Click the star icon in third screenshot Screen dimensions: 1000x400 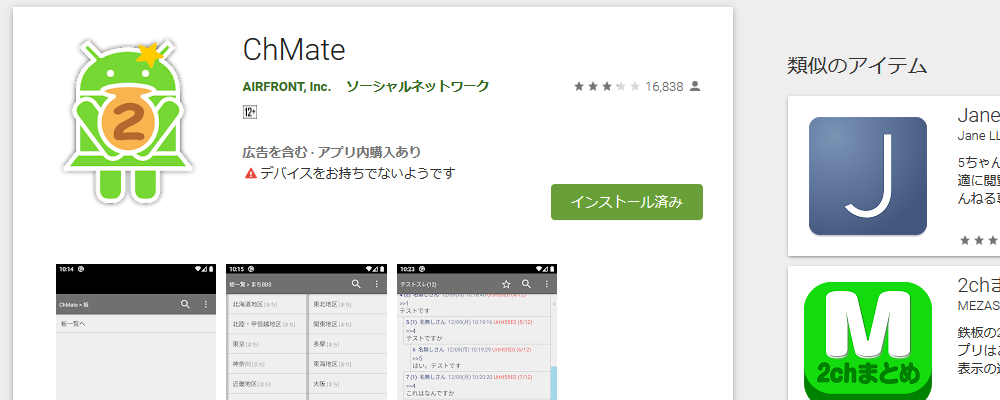[x=506, y=284]
